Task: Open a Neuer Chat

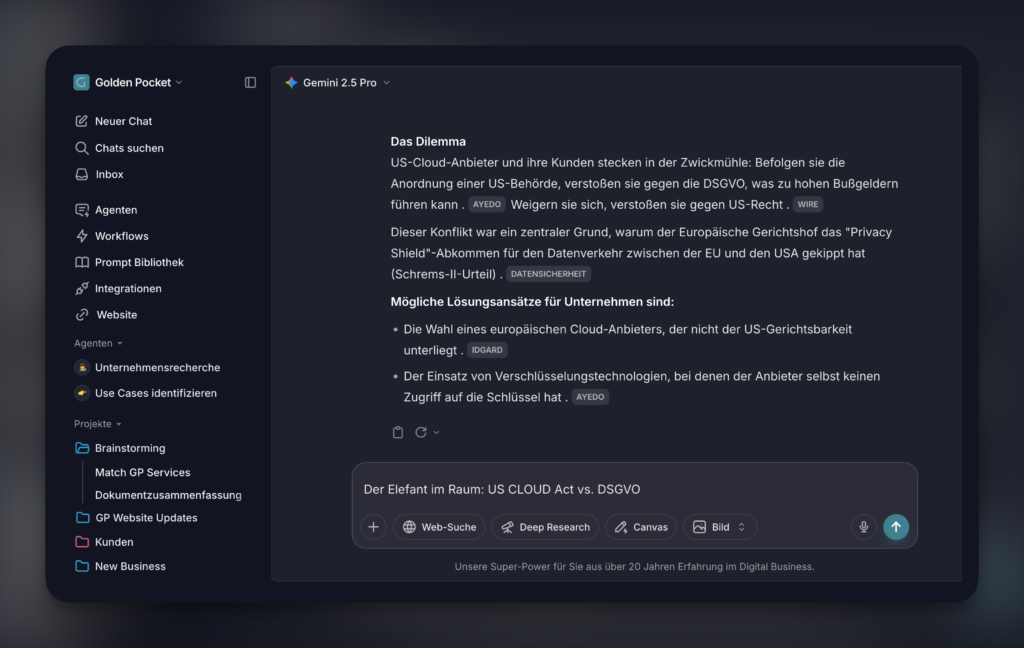Action: coord(119,121)
